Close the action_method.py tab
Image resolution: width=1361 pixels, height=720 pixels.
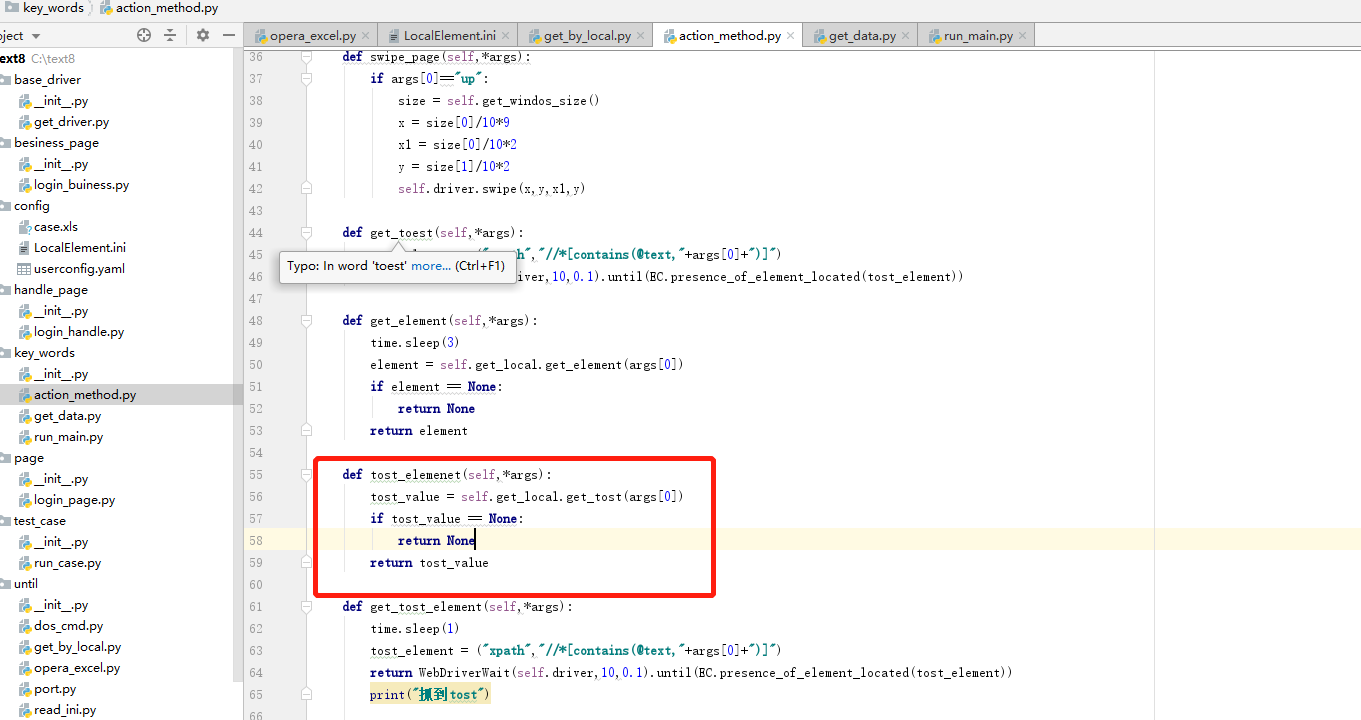[x=791, y=36]
